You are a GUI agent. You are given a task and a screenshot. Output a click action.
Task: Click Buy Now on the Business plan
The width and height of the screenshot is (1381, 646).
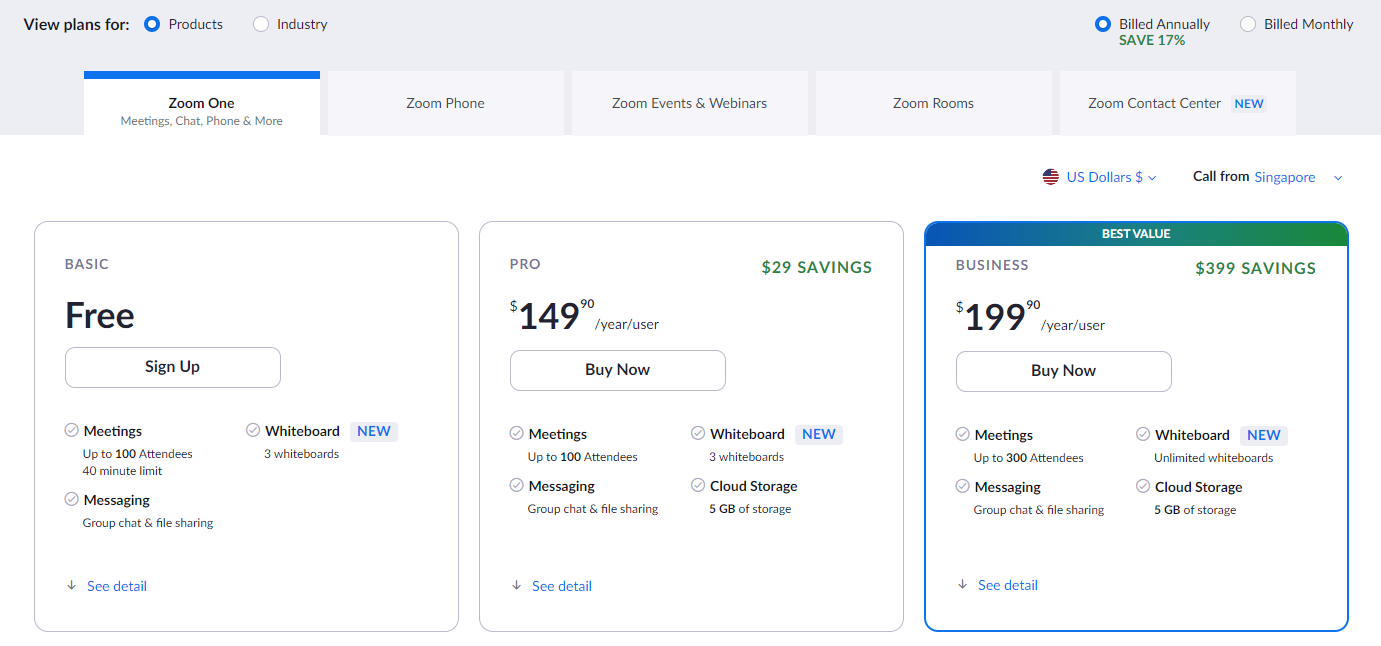(1064, 371)
